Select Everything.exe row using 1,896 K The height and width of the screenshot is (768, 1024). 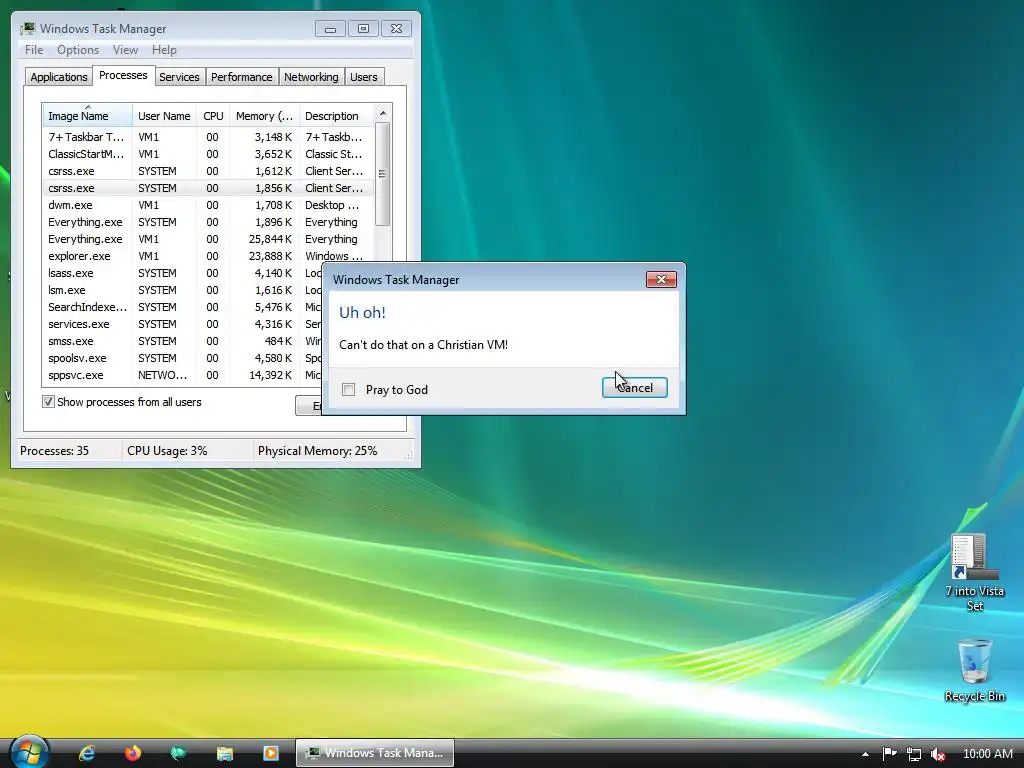[208, 222]
